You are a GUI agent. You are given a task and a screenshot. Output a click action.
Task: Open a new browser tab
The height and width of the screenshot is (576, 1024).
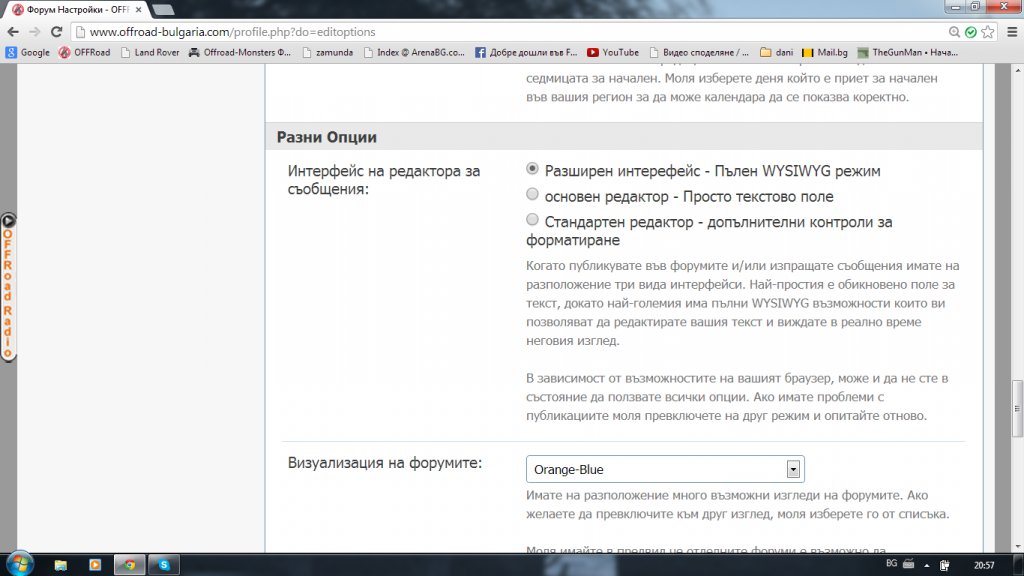coord(163,10)
